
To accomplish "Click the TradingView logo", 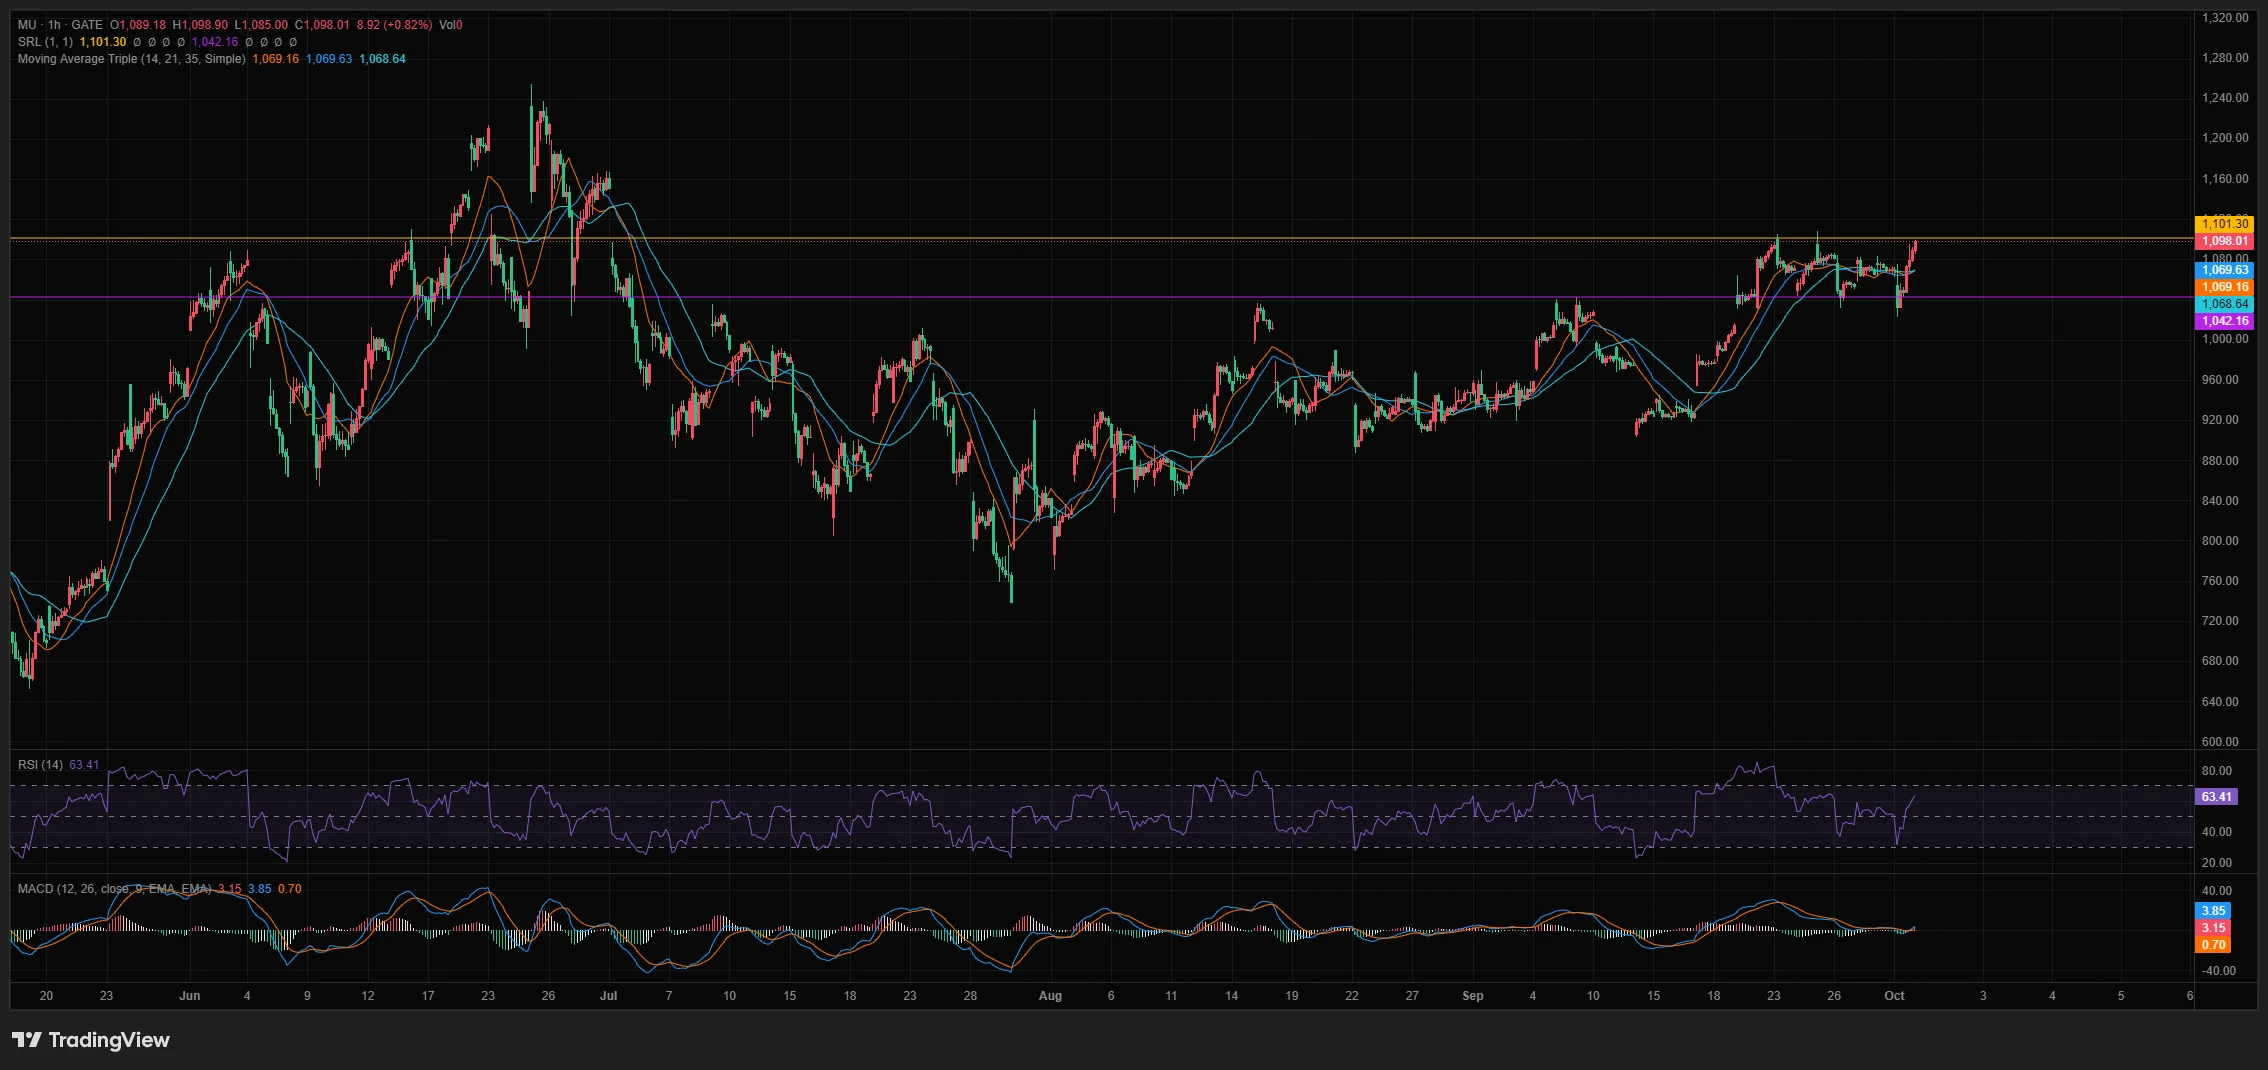I will (x=91, y=1040).
